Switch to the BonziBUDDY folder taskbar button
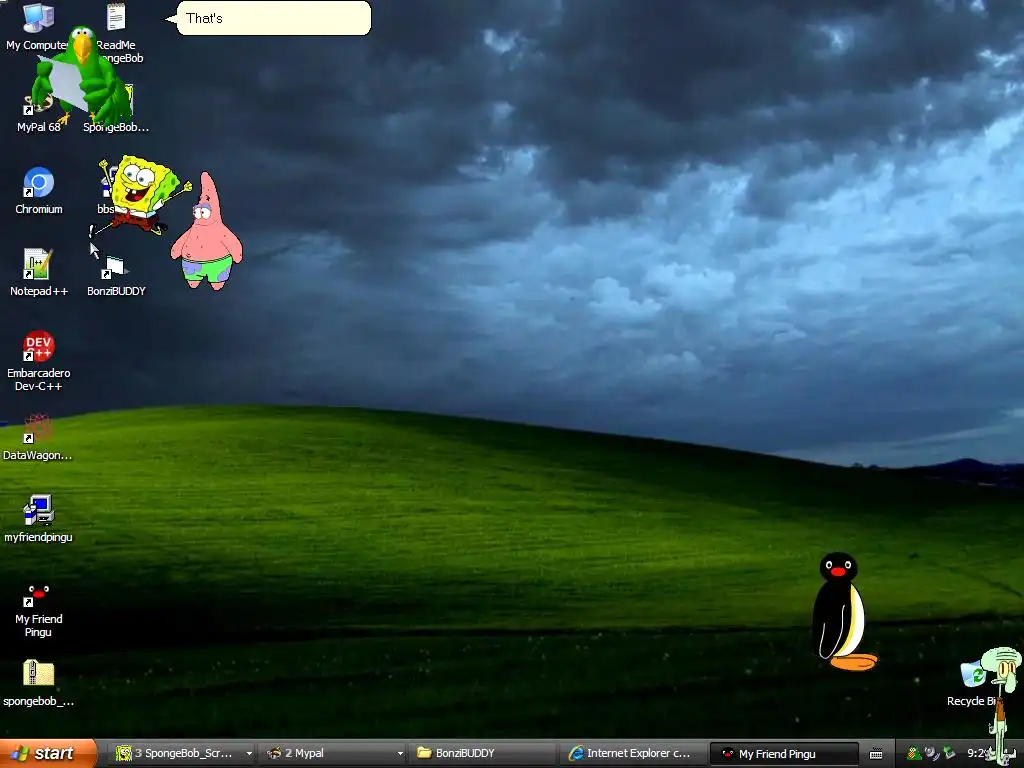 tap(482, 754)
